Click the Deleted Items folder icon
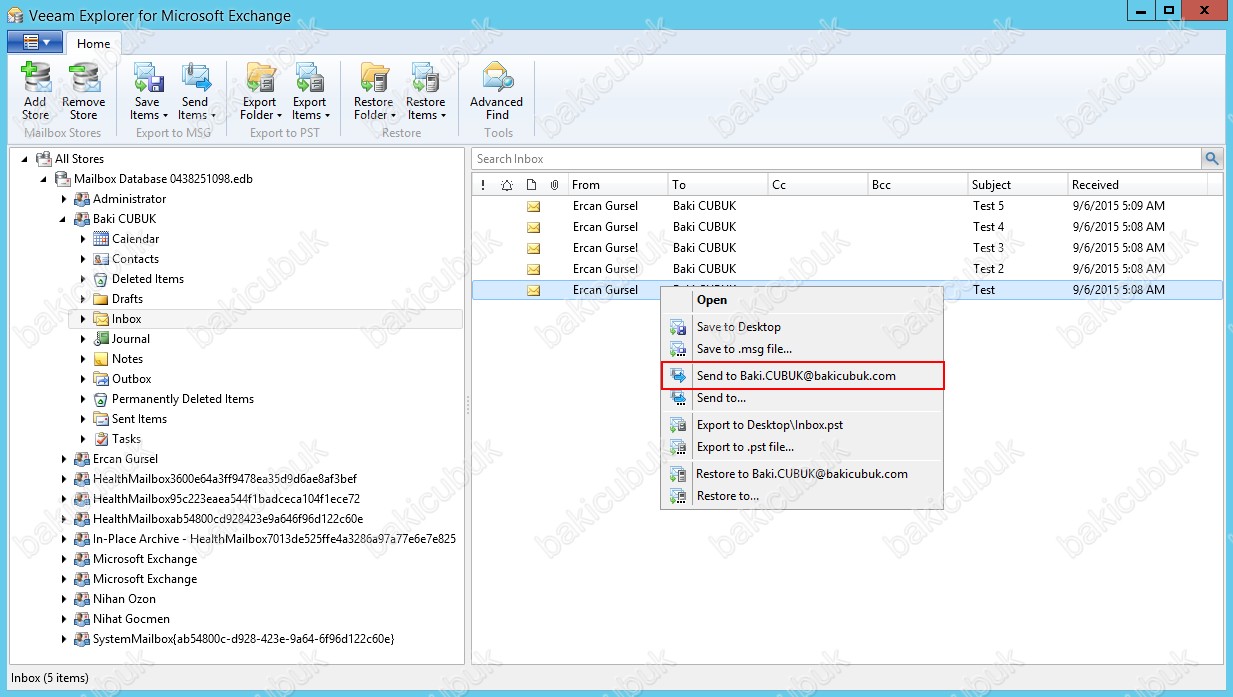Viewport: 1233px width, 697px height. [100, 279]
